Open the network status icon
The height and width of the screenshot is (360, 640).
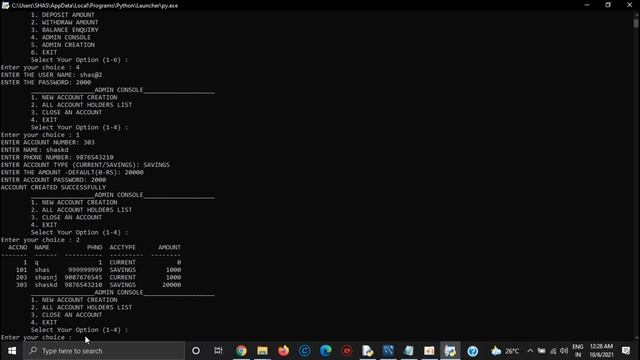click(553, 351)
